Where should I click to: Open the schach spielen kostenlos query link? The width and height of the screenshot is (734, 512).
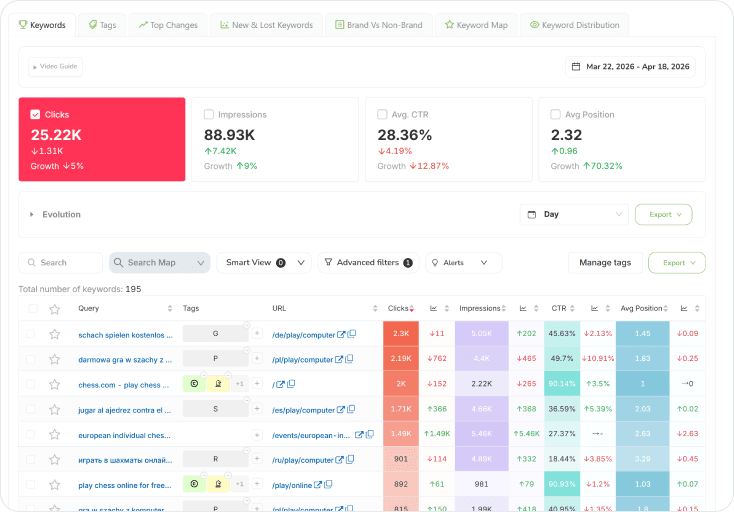click(125, 335)
